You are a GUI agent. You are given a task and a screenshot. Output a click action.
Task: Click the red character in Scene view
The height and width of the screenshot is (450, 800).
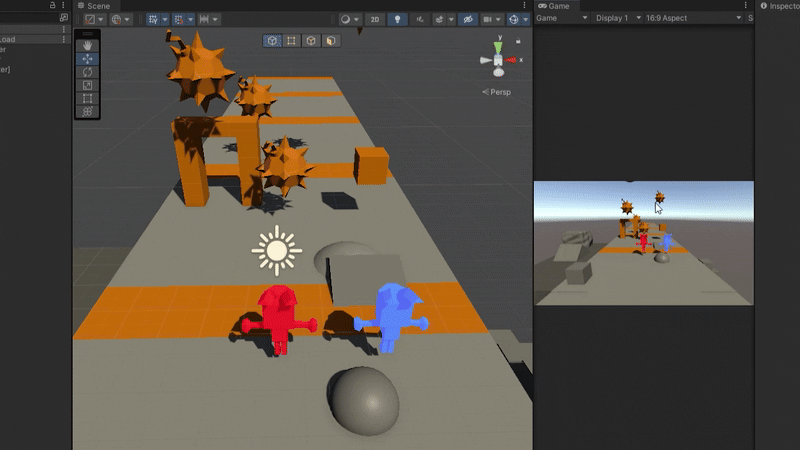[279, 319]
